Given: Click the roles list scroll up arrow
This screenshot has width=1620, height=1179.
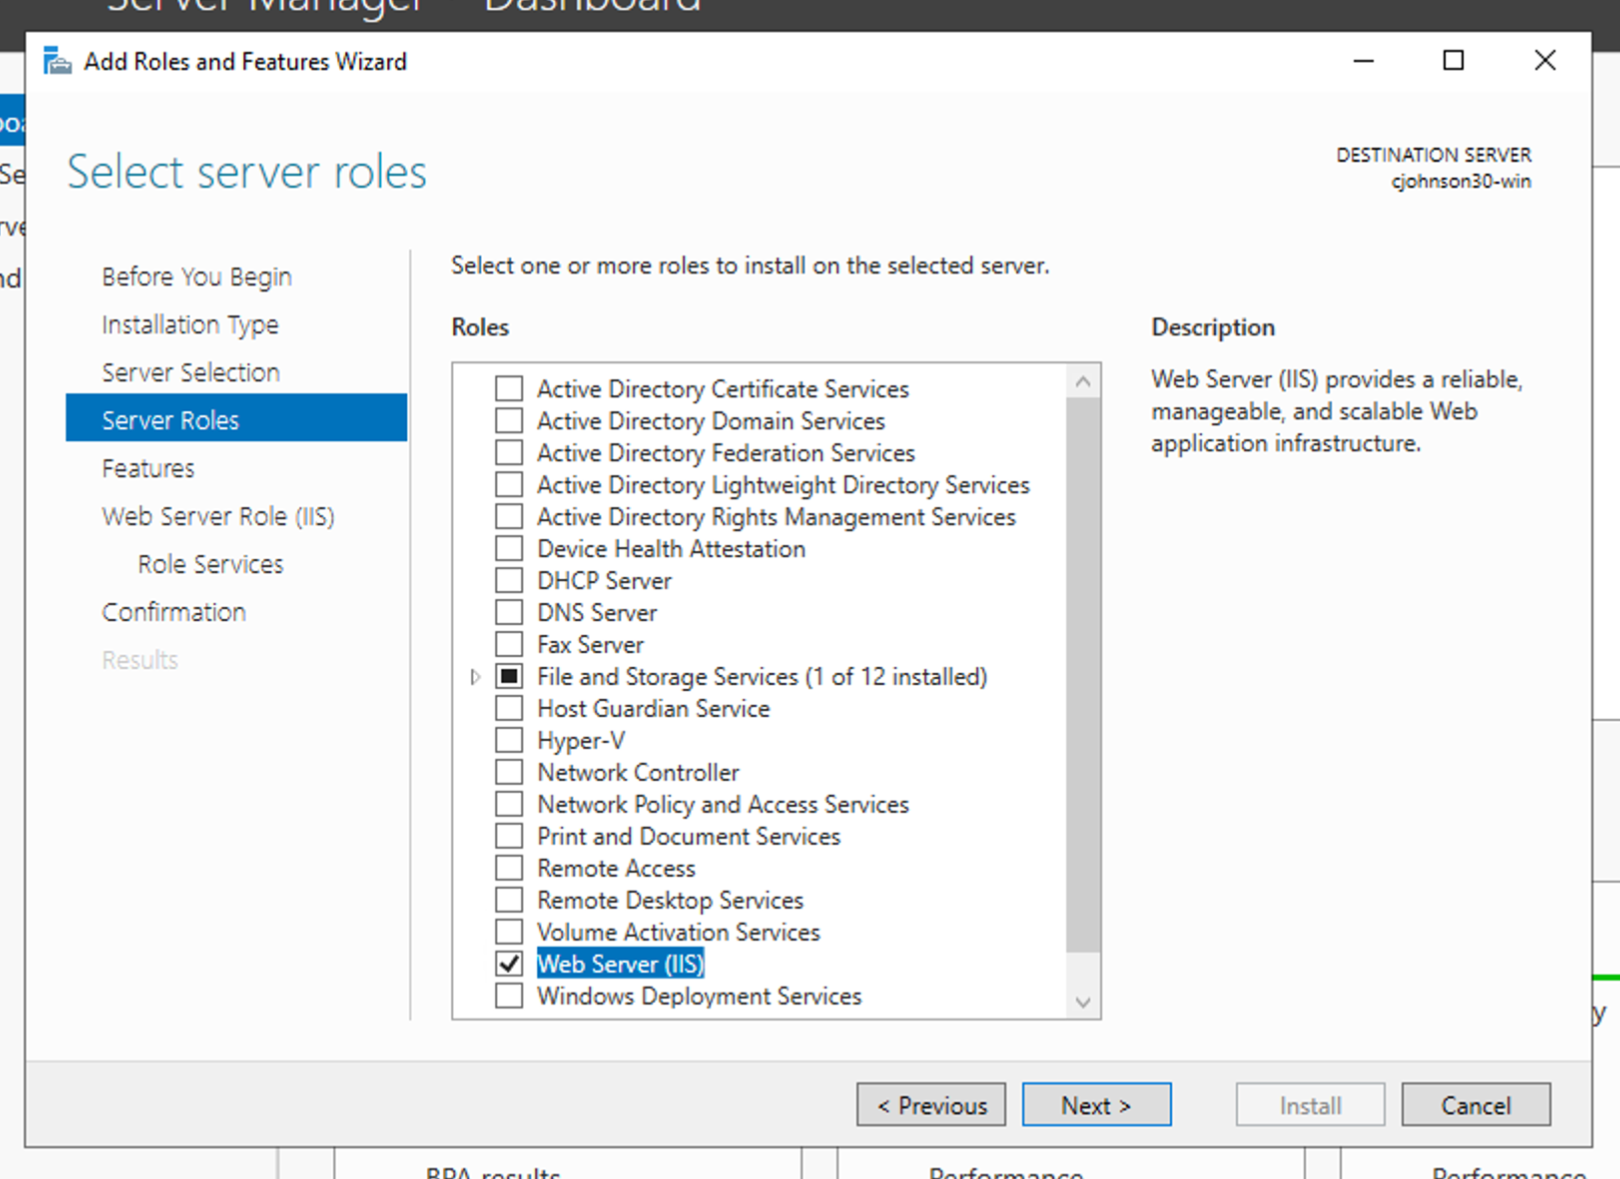Looking at the screenshot, I should pos(1083,382).
